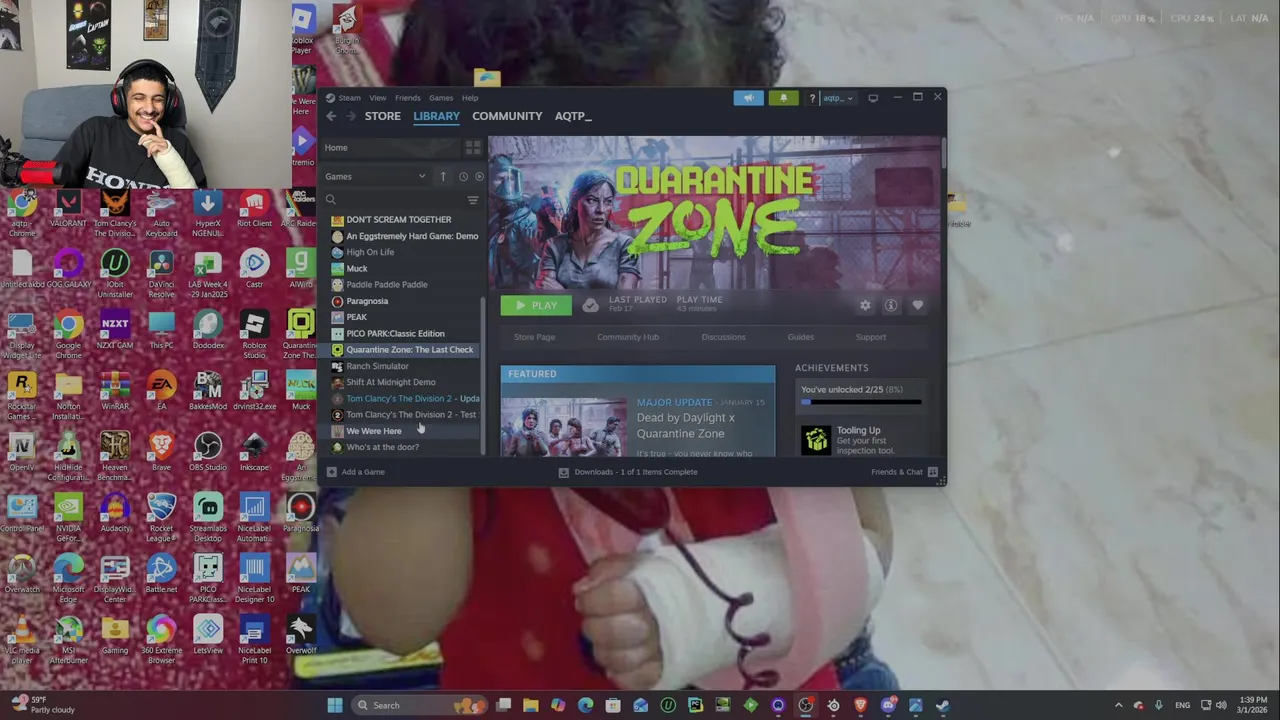Open Steam notifications bell
This screenshot has width=1280, height=720.
click(783, 98)
